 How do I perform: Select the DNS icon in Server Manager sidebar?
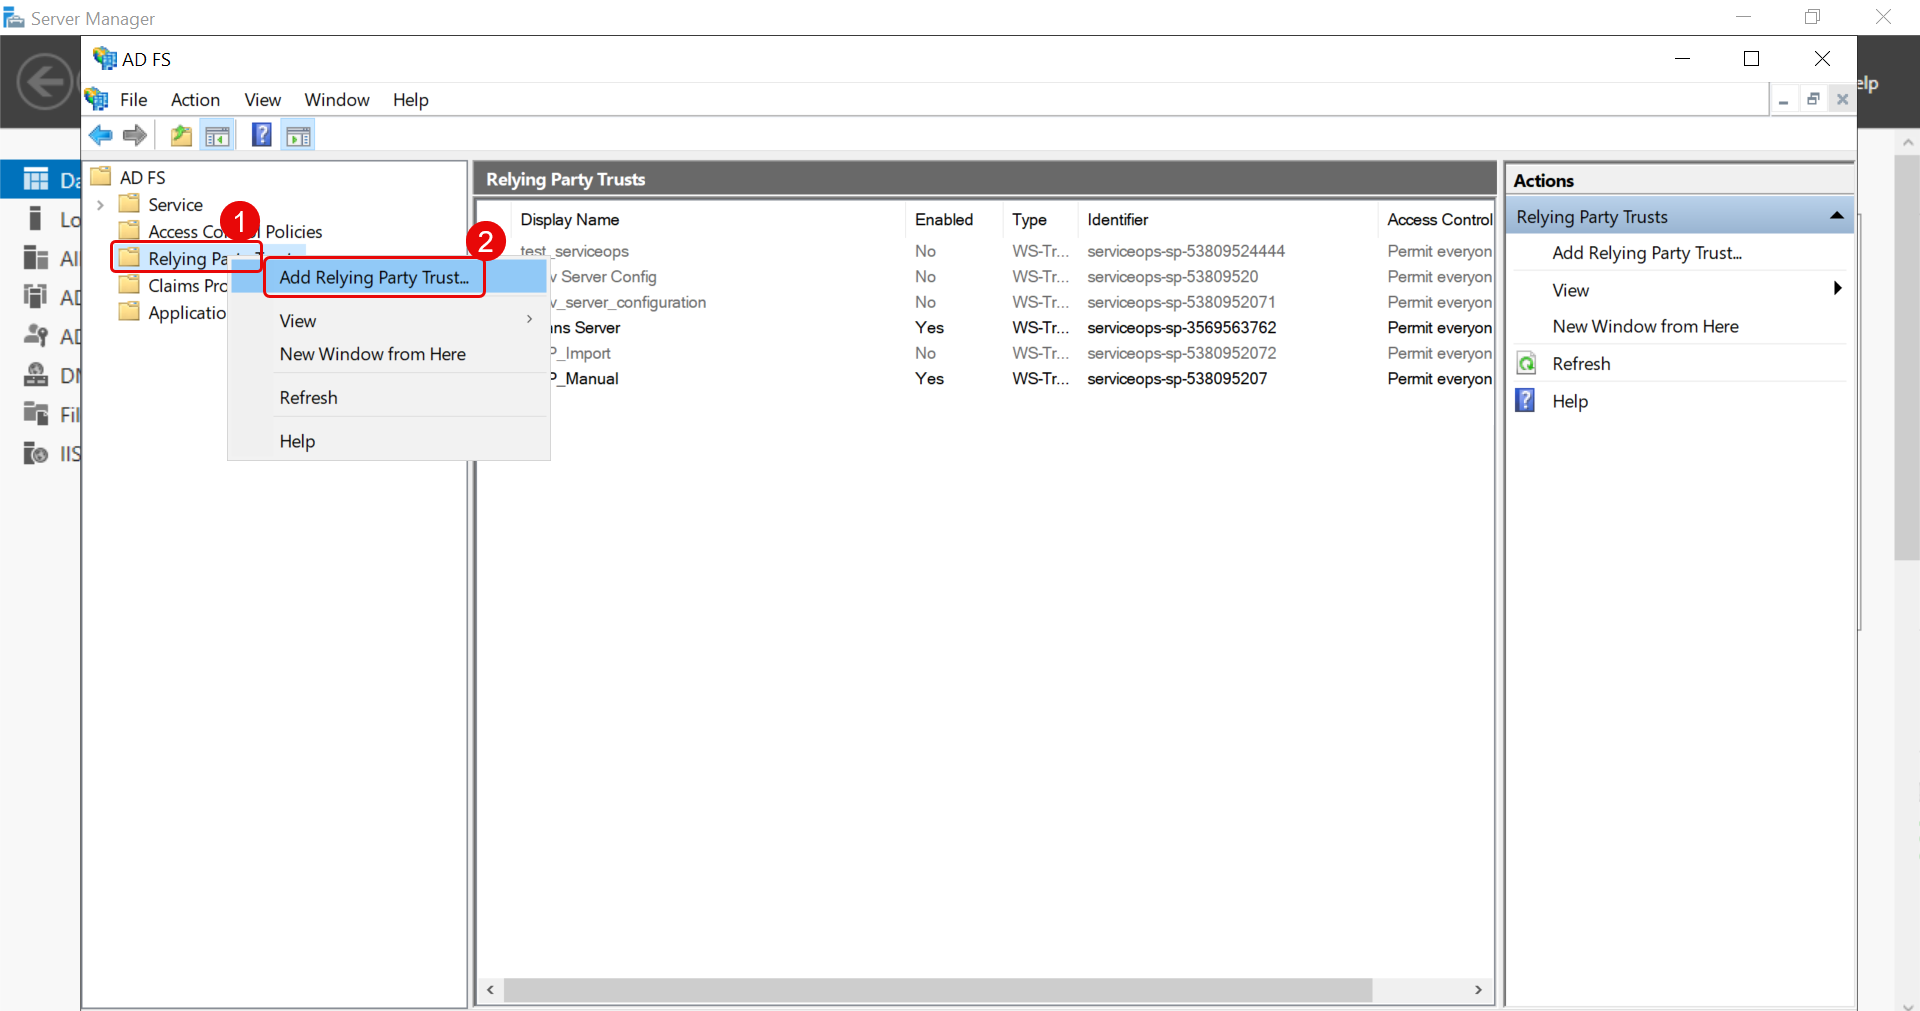point(37,375)
